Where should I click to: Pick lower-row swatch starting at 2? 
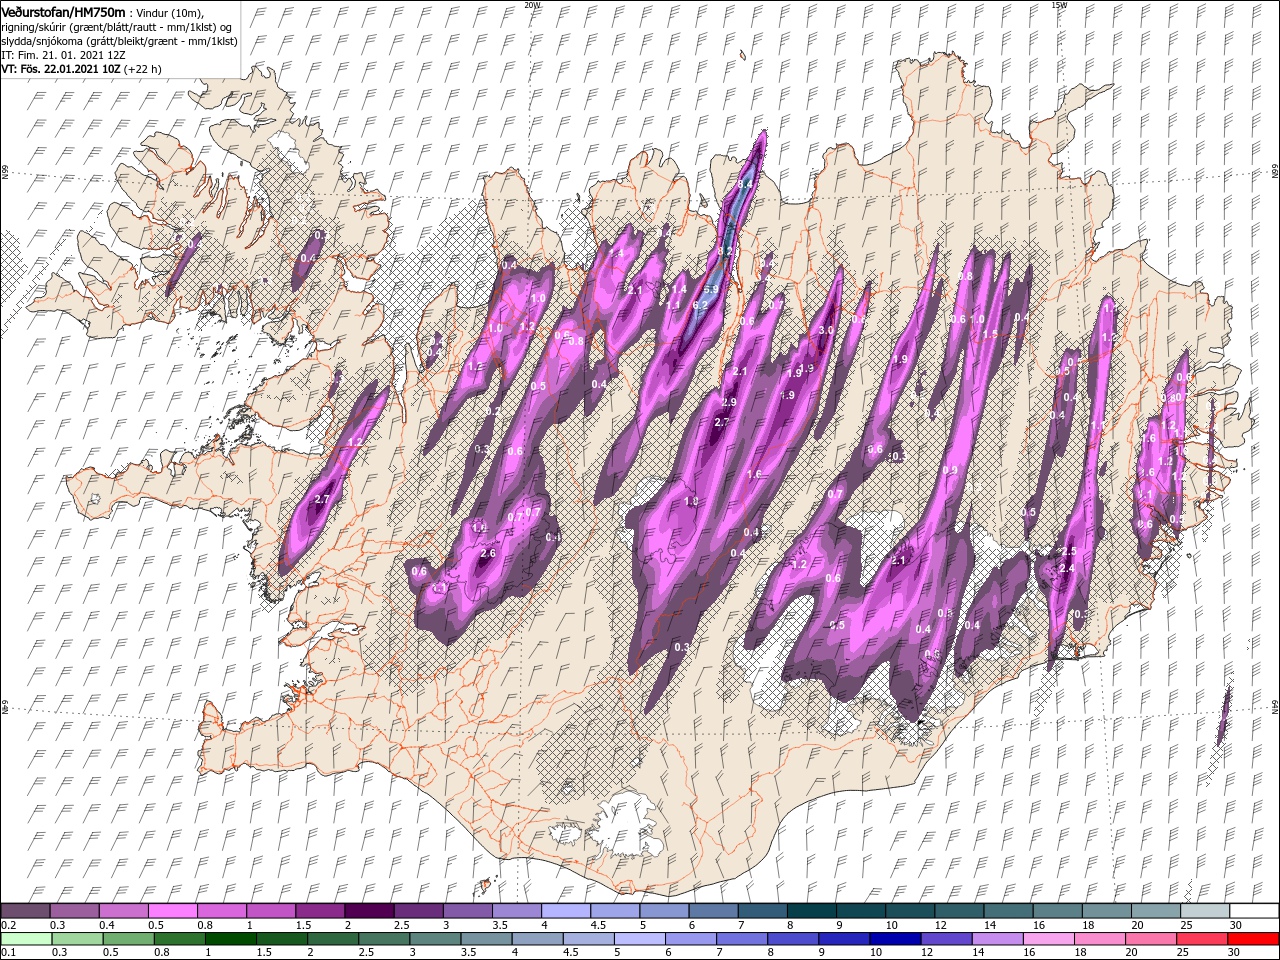pyautogui.click(x=333, y=939)
